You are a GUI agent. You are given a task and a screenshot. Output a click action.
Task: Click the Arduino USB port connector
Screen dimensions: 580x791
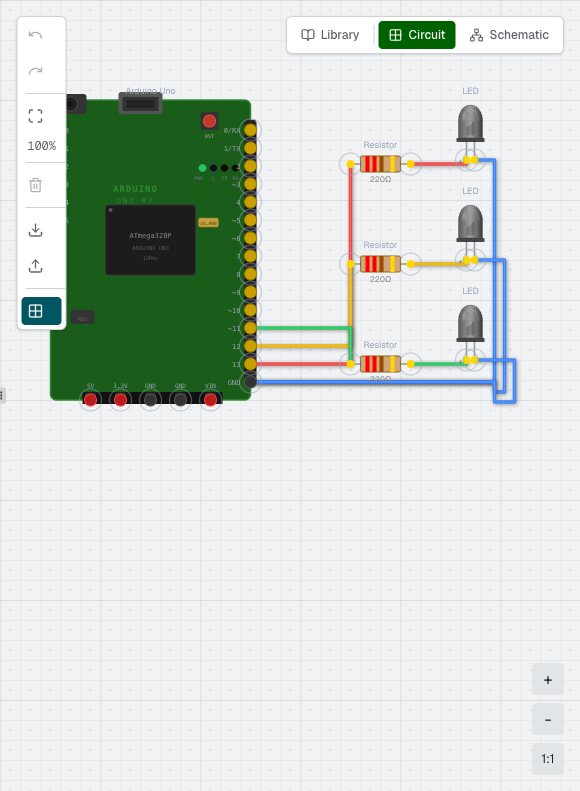pos(141,103)
